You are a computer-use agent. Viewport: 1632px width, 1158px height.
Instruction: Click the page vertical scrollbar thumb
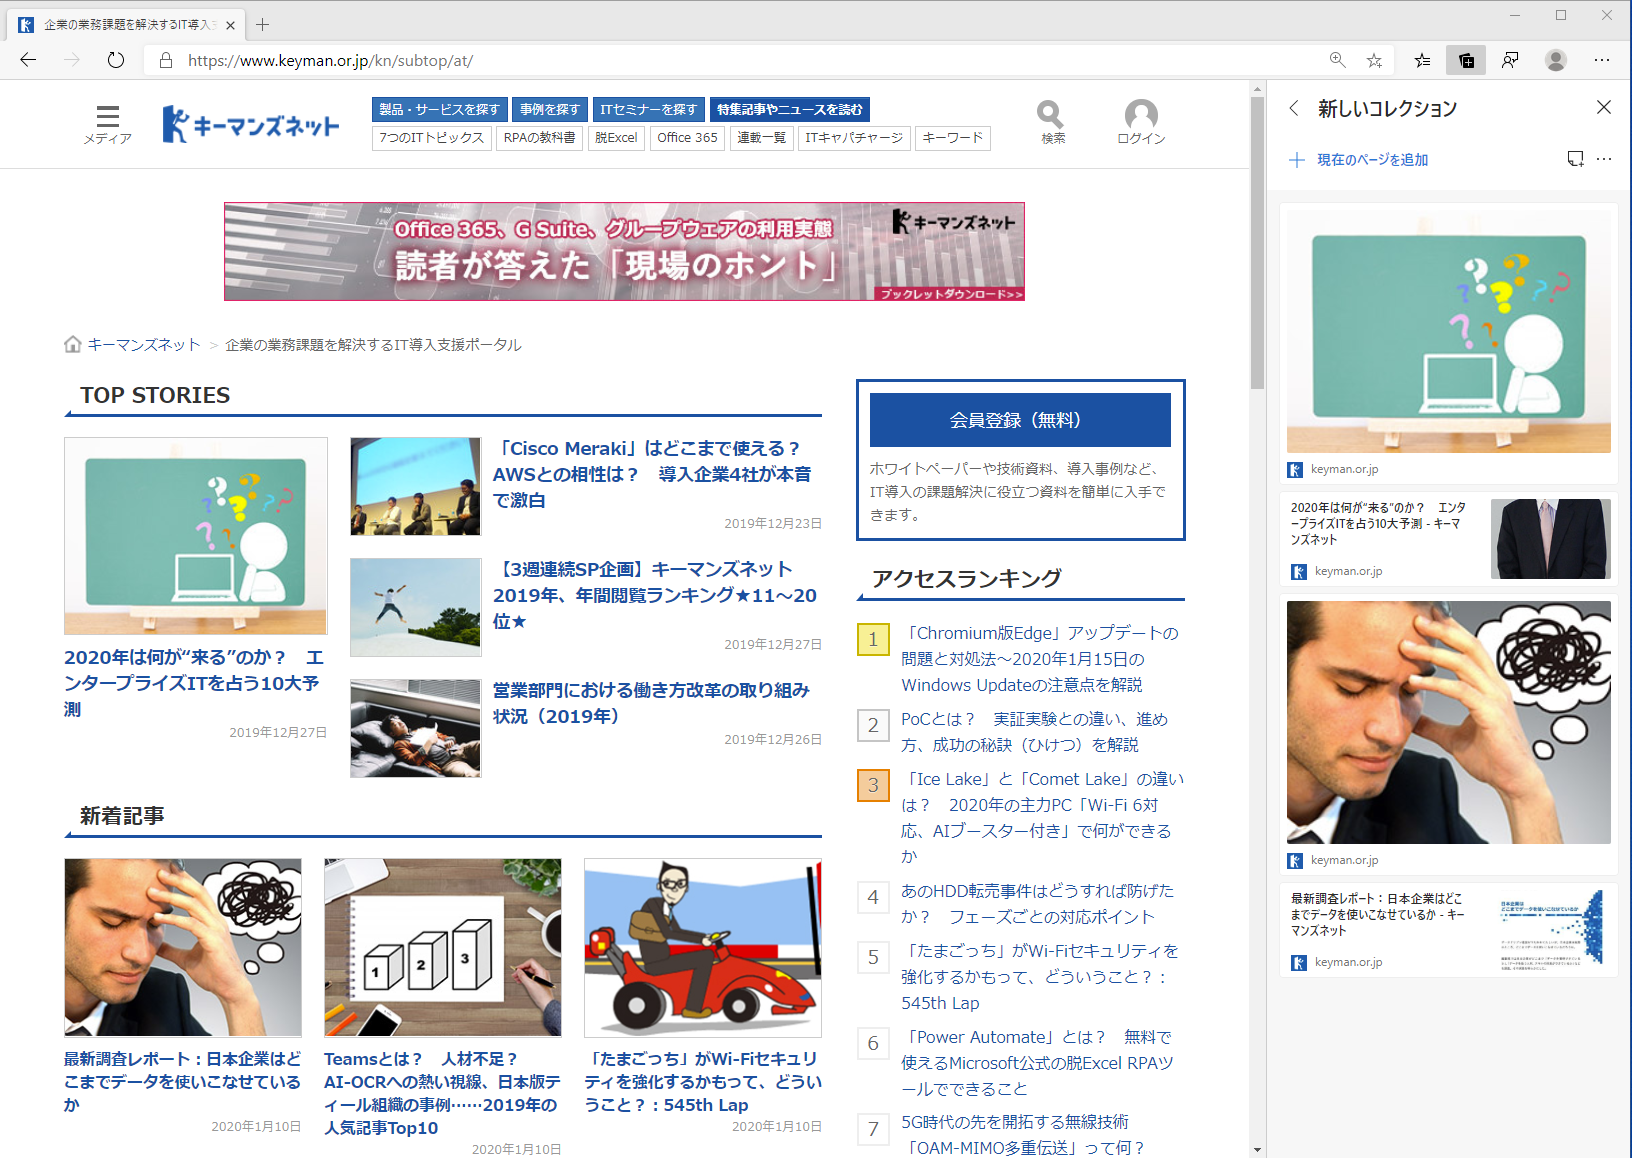(x=1257, y=243)
